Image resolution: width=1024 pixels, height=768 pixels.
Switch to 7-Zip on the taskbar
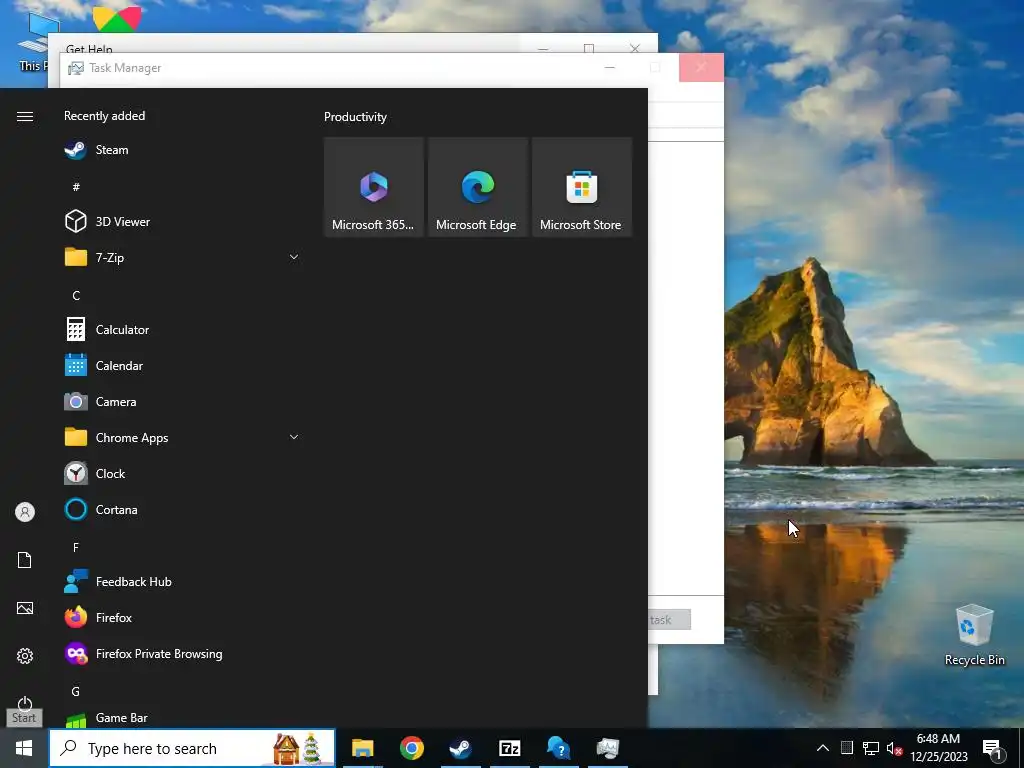(x=509, y=748)
